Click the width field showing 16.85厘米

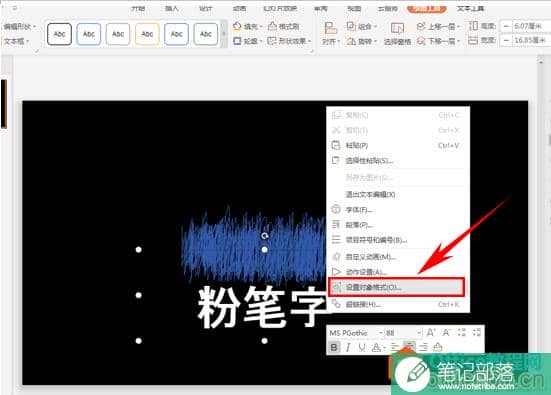[531, 41]
